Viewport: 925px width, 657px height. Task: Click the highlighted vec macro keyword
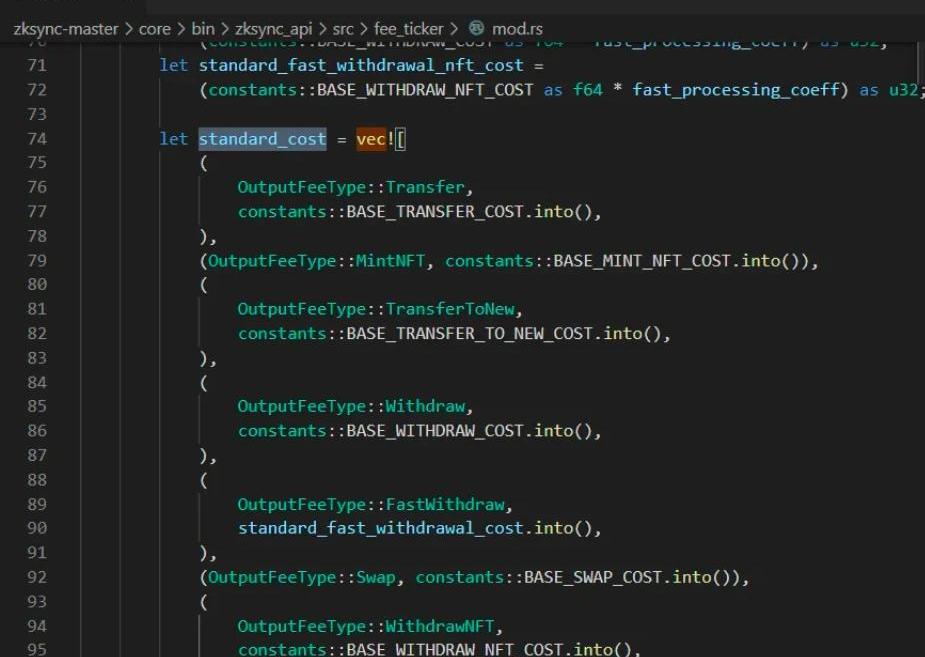click(371, 139)
